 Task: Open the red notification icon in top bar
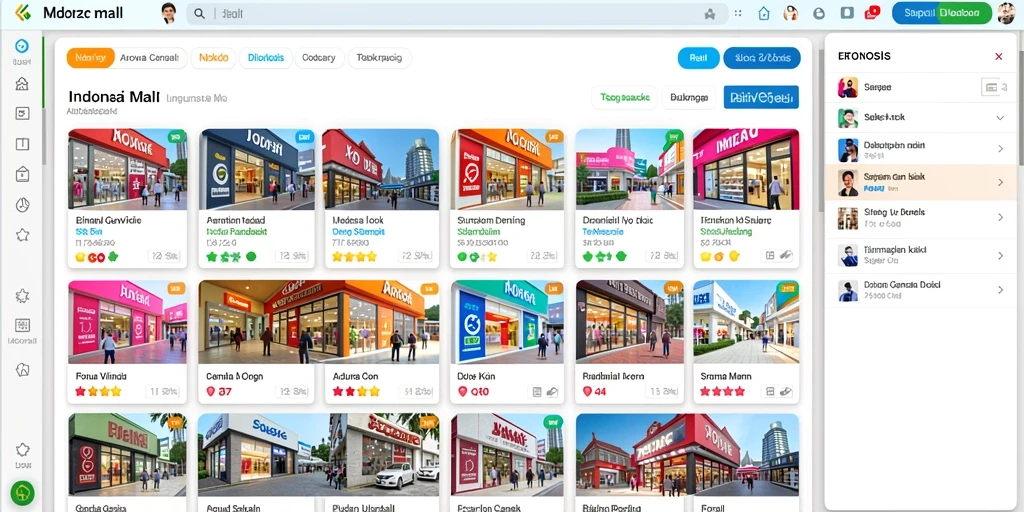pos(871,12)
